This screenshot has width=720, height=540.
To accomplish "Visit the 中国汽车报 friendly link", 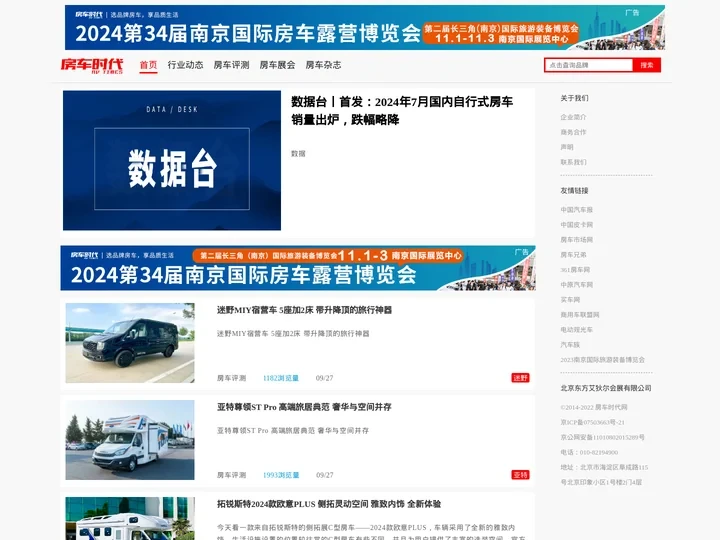I will pyautogui.click(x=576, y=210).
